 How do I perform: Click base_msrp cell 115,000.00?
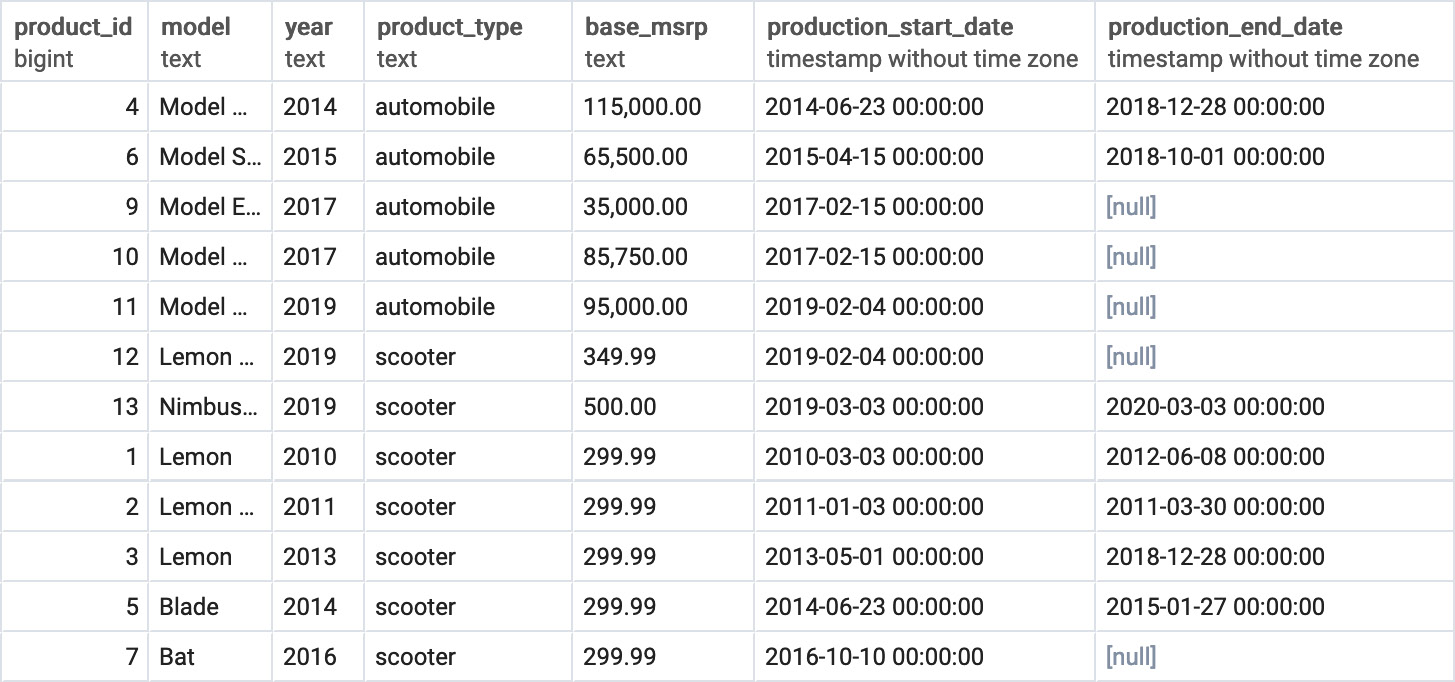(x=663, y=106)
